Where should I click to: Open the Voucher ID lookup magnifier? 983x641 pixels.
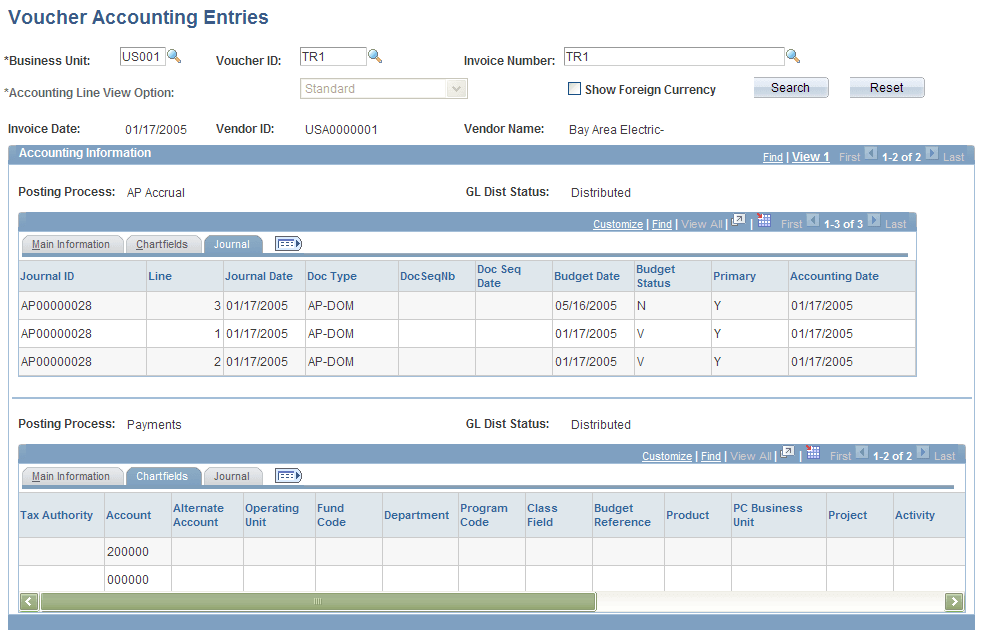(x=374, y=58)
